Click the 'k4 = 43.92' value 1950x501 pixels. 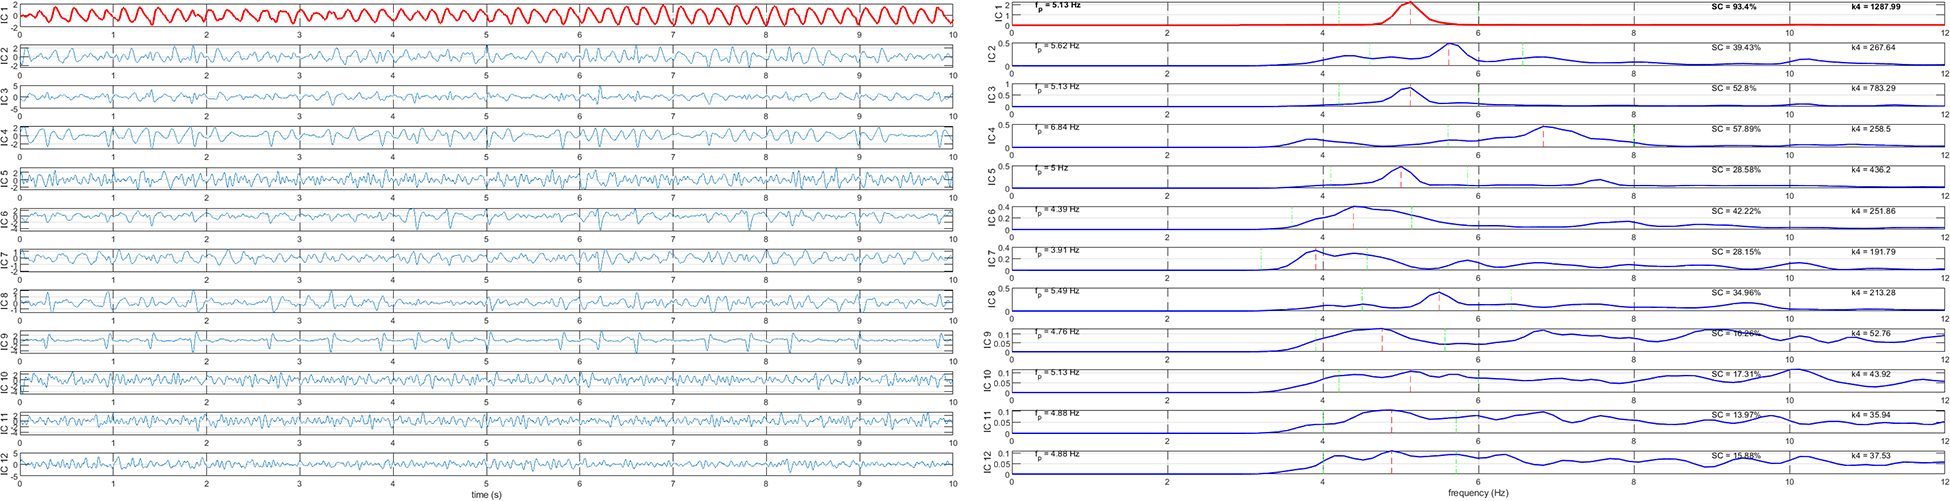(x=1870, y=374)
